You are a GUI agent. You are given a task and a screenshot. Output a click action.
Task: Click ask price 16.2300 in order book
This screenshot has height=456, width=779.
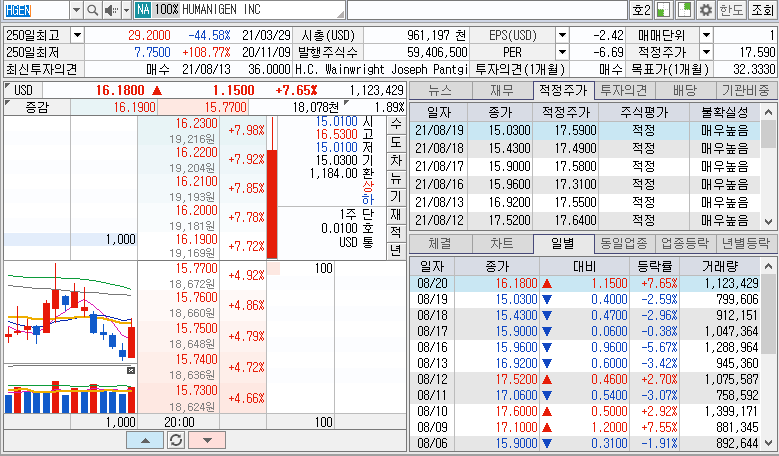tap(196, 124)
